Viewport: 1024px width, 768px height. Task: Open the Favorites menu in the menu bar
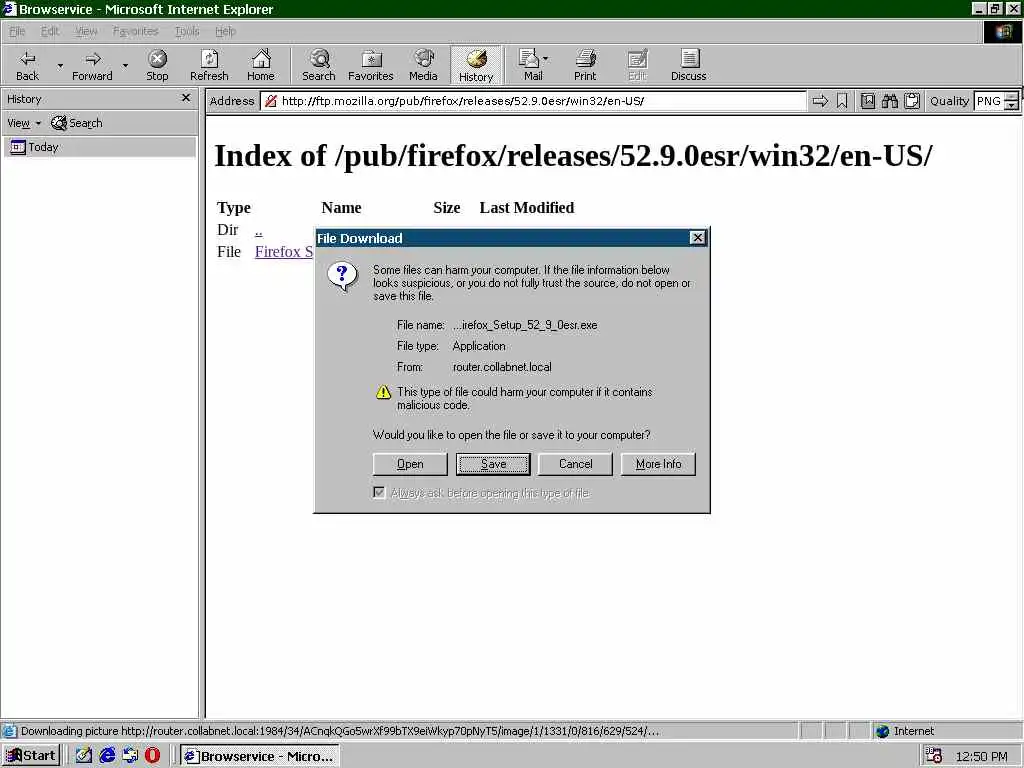coord(135,31)
